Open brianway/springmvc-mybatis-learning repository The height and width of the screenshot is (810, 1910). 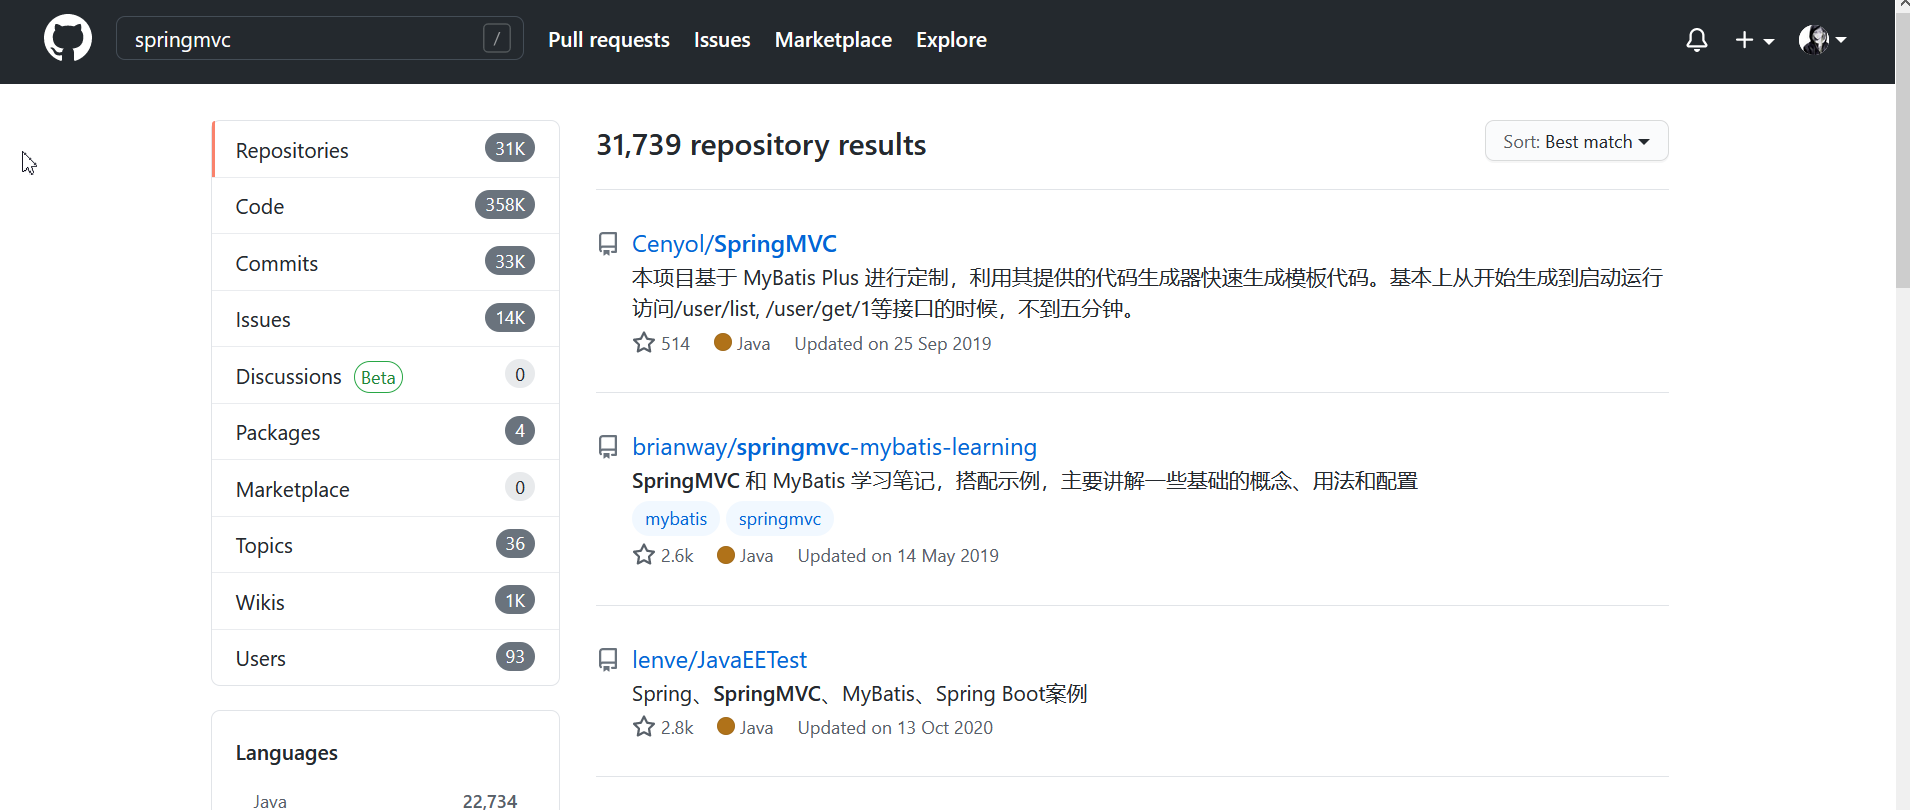(x=834, y=447)
